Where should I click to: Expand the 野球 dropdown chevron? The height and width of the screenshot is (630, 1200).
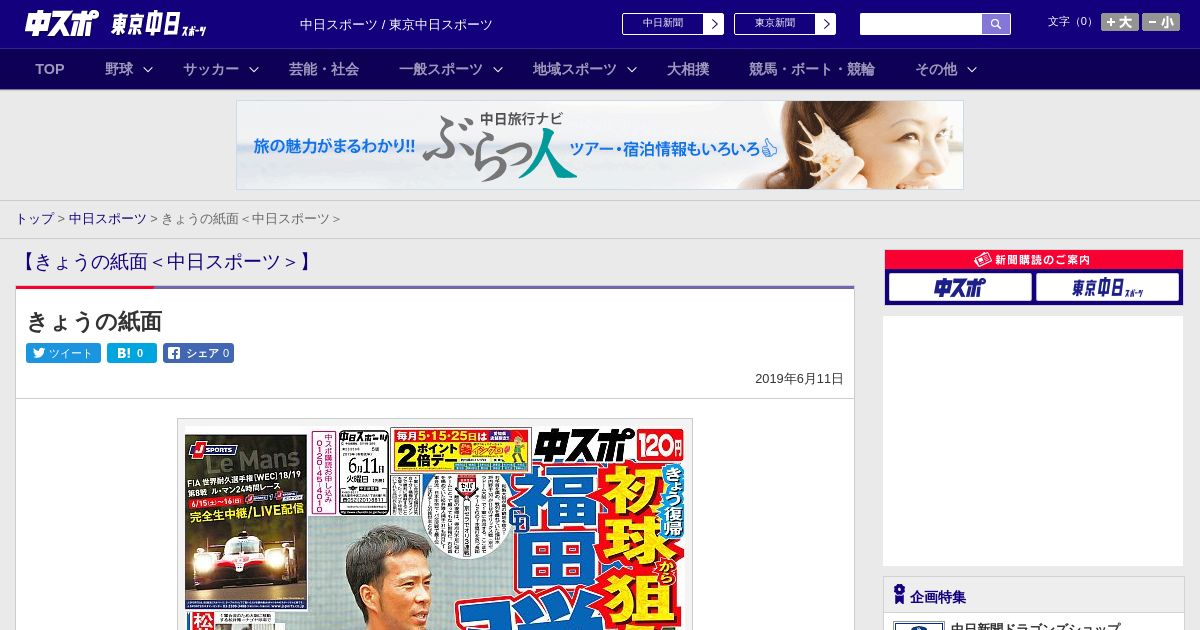point(148,69)
